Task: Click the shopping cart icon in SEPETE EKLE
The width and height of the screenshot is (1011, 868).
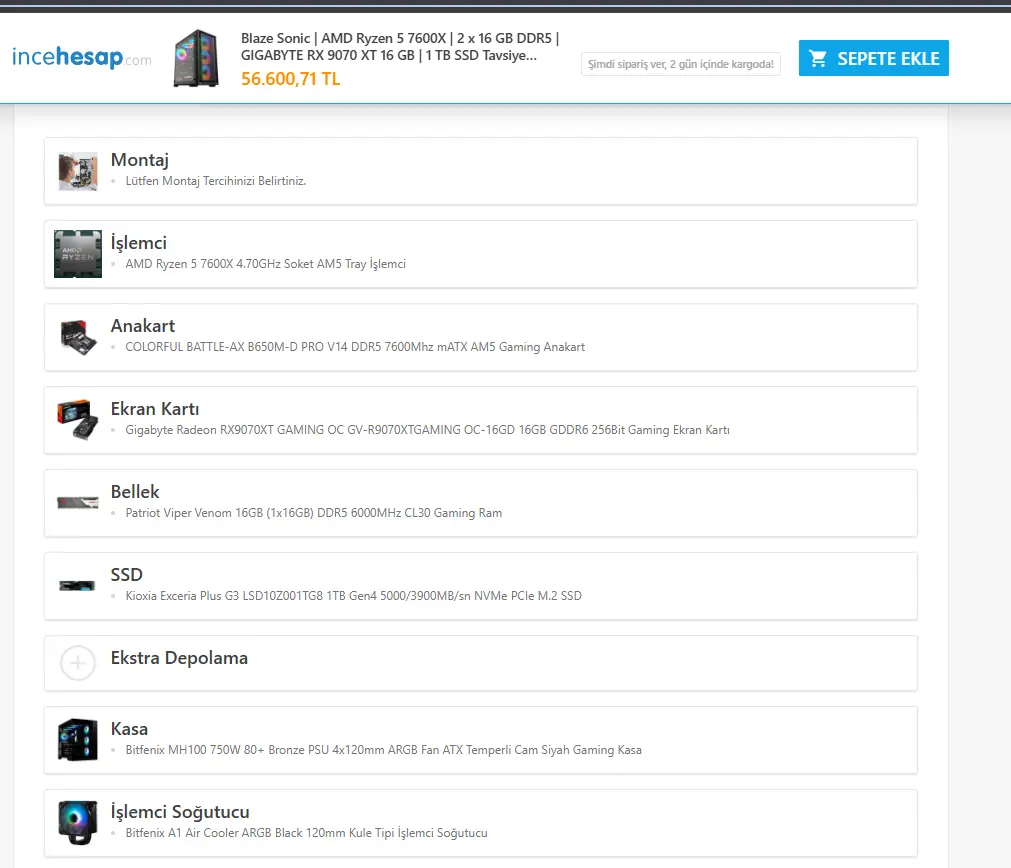Action: 818,59
